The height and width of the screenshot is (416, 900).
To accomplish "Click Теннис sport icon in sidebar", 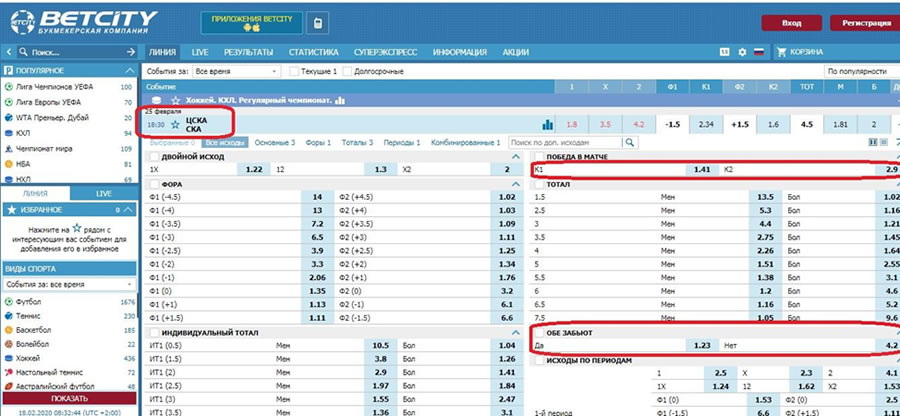I will coord(9,316).
